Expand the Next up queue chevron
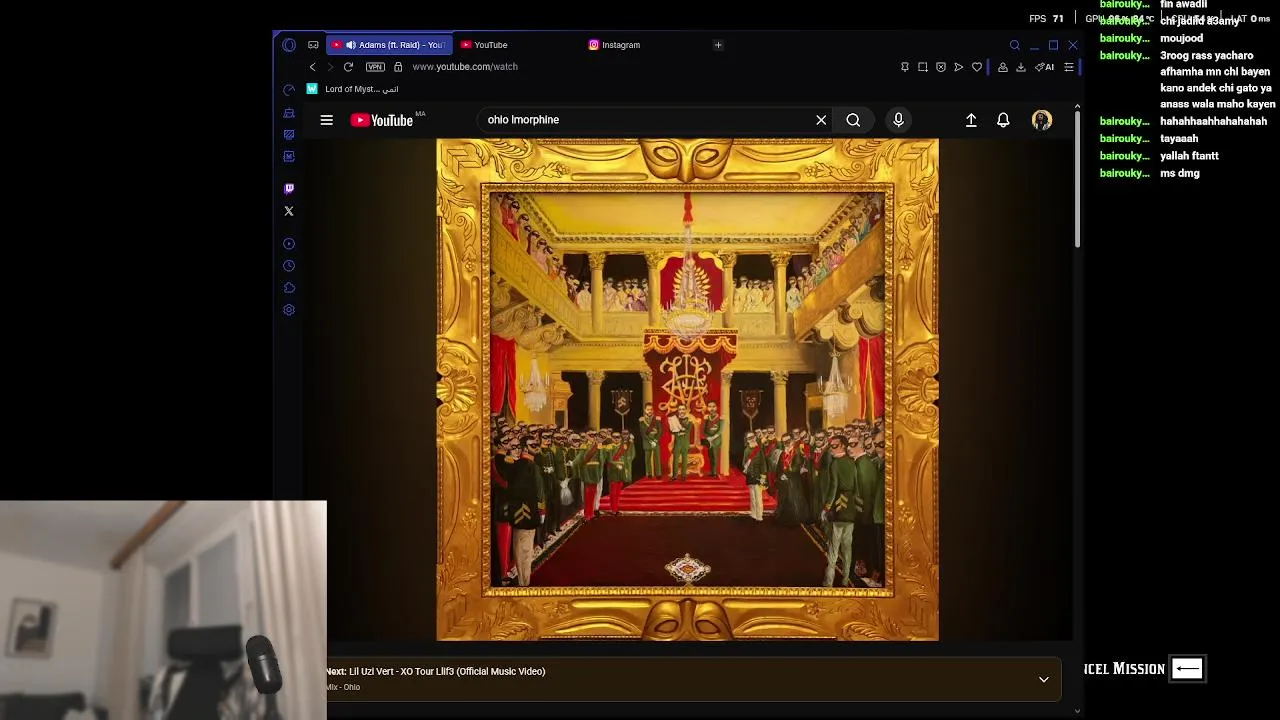The height and width of the screenshot is (720, 1280). (1044, 679)
